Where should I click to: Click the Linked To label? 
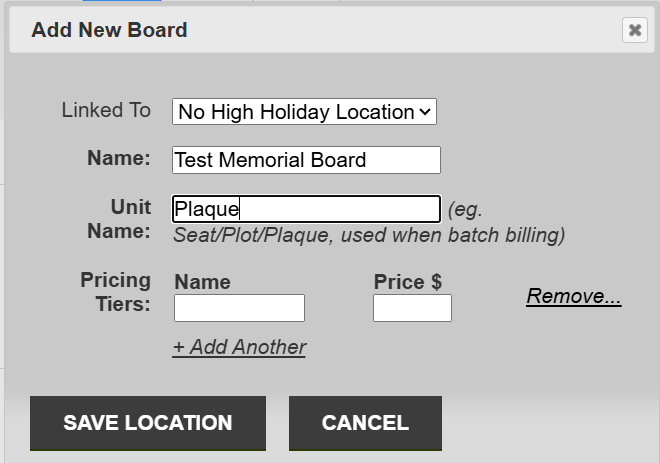tap(106, 110)
